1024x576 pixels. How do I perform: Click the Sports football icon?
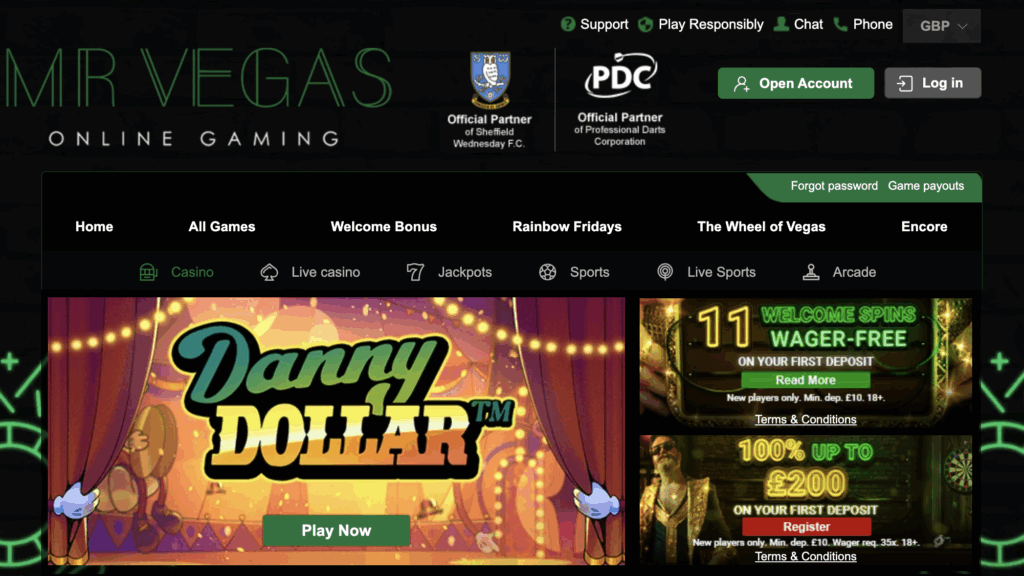[x=548, y=272]
